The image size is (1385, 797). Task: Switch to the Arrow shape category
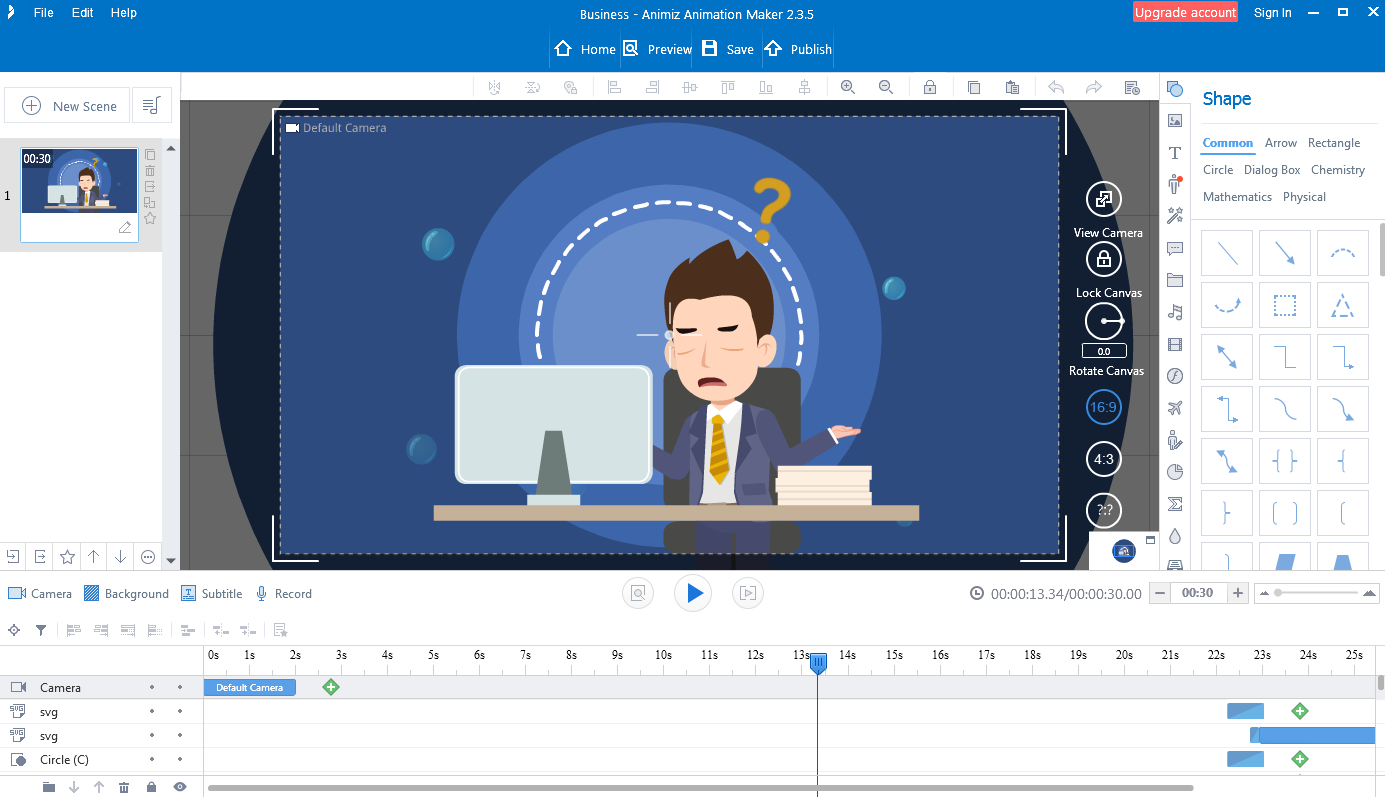(1281, 143)
